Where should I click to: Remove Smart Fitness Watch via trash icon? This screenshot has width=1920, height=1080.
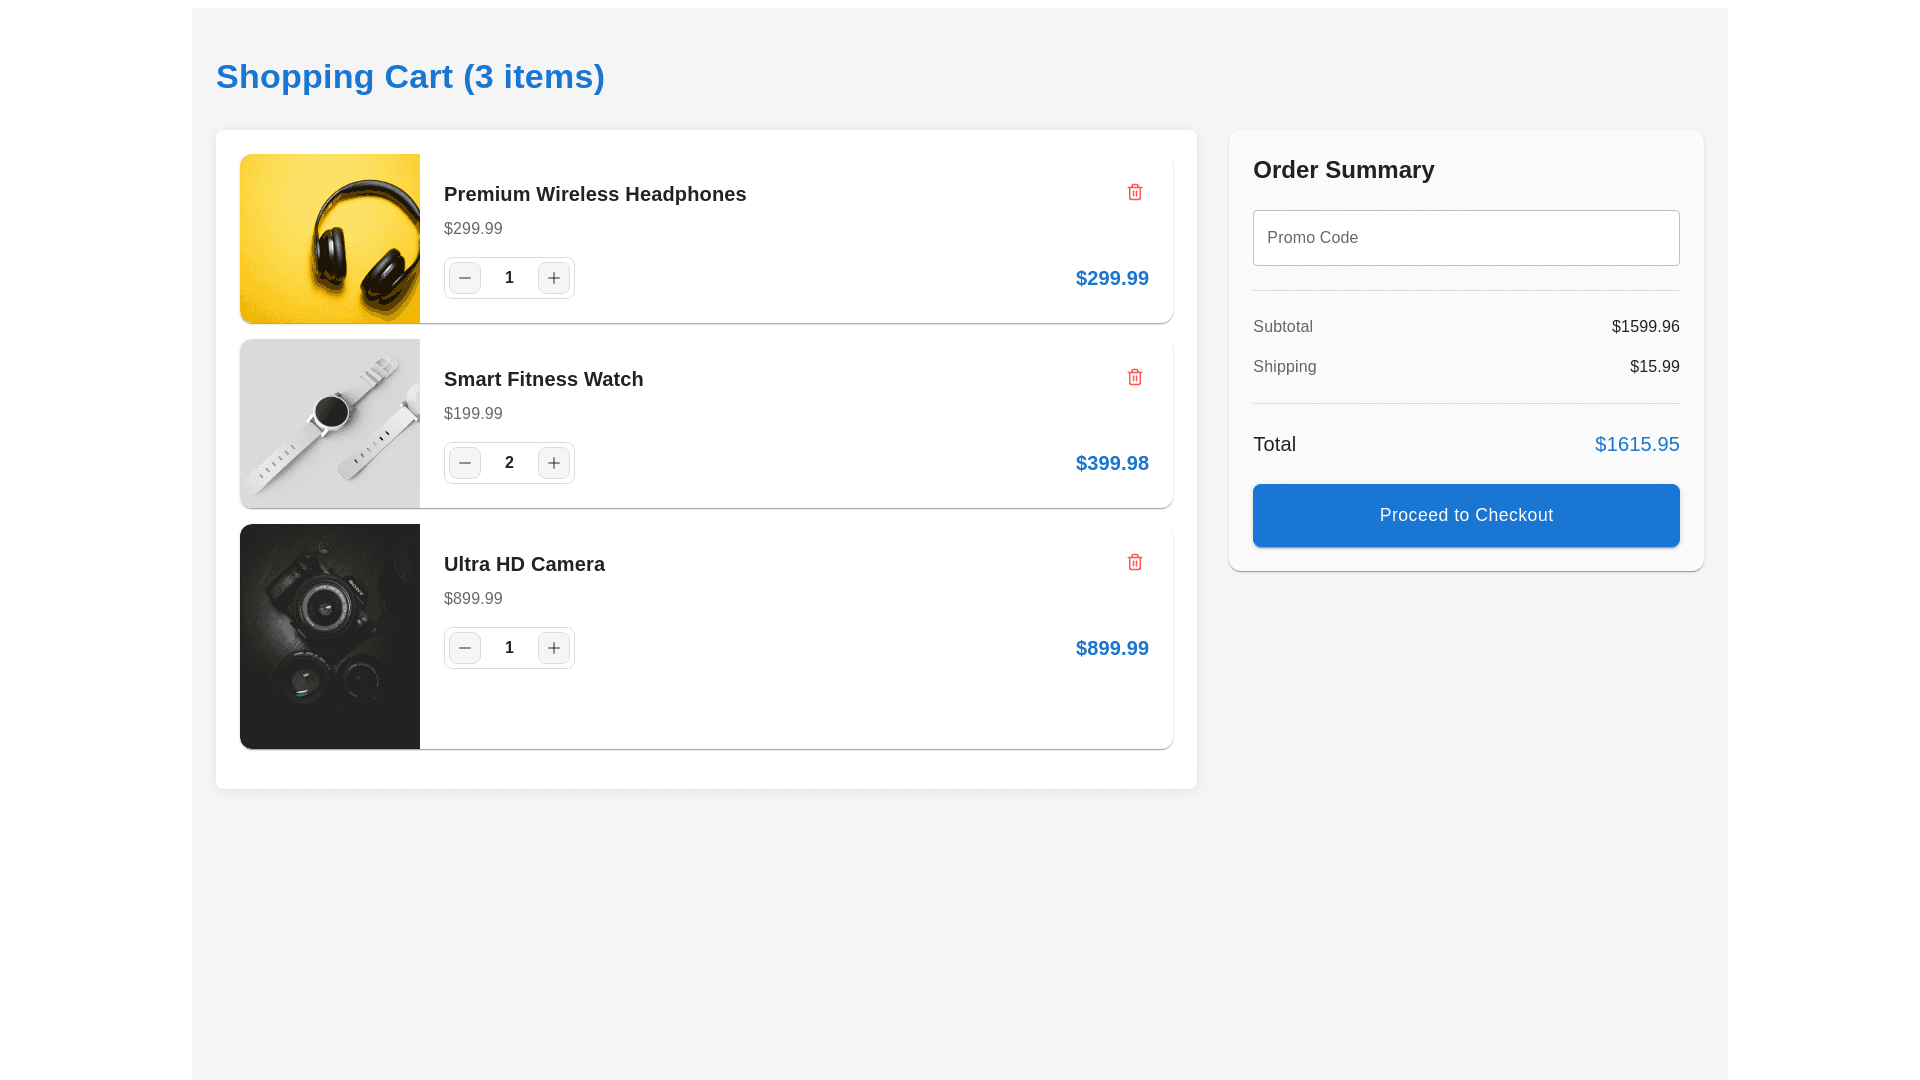tap(1134, 377)
